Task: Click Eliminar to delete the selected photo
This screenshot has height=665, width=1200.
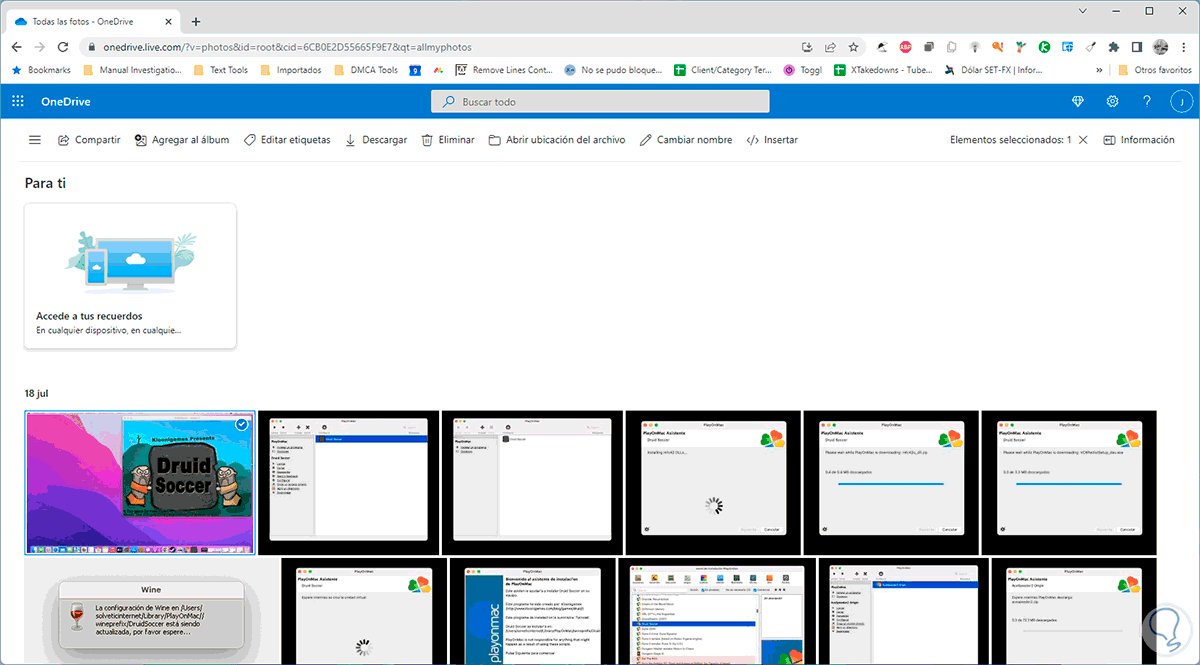Action: 448,140
